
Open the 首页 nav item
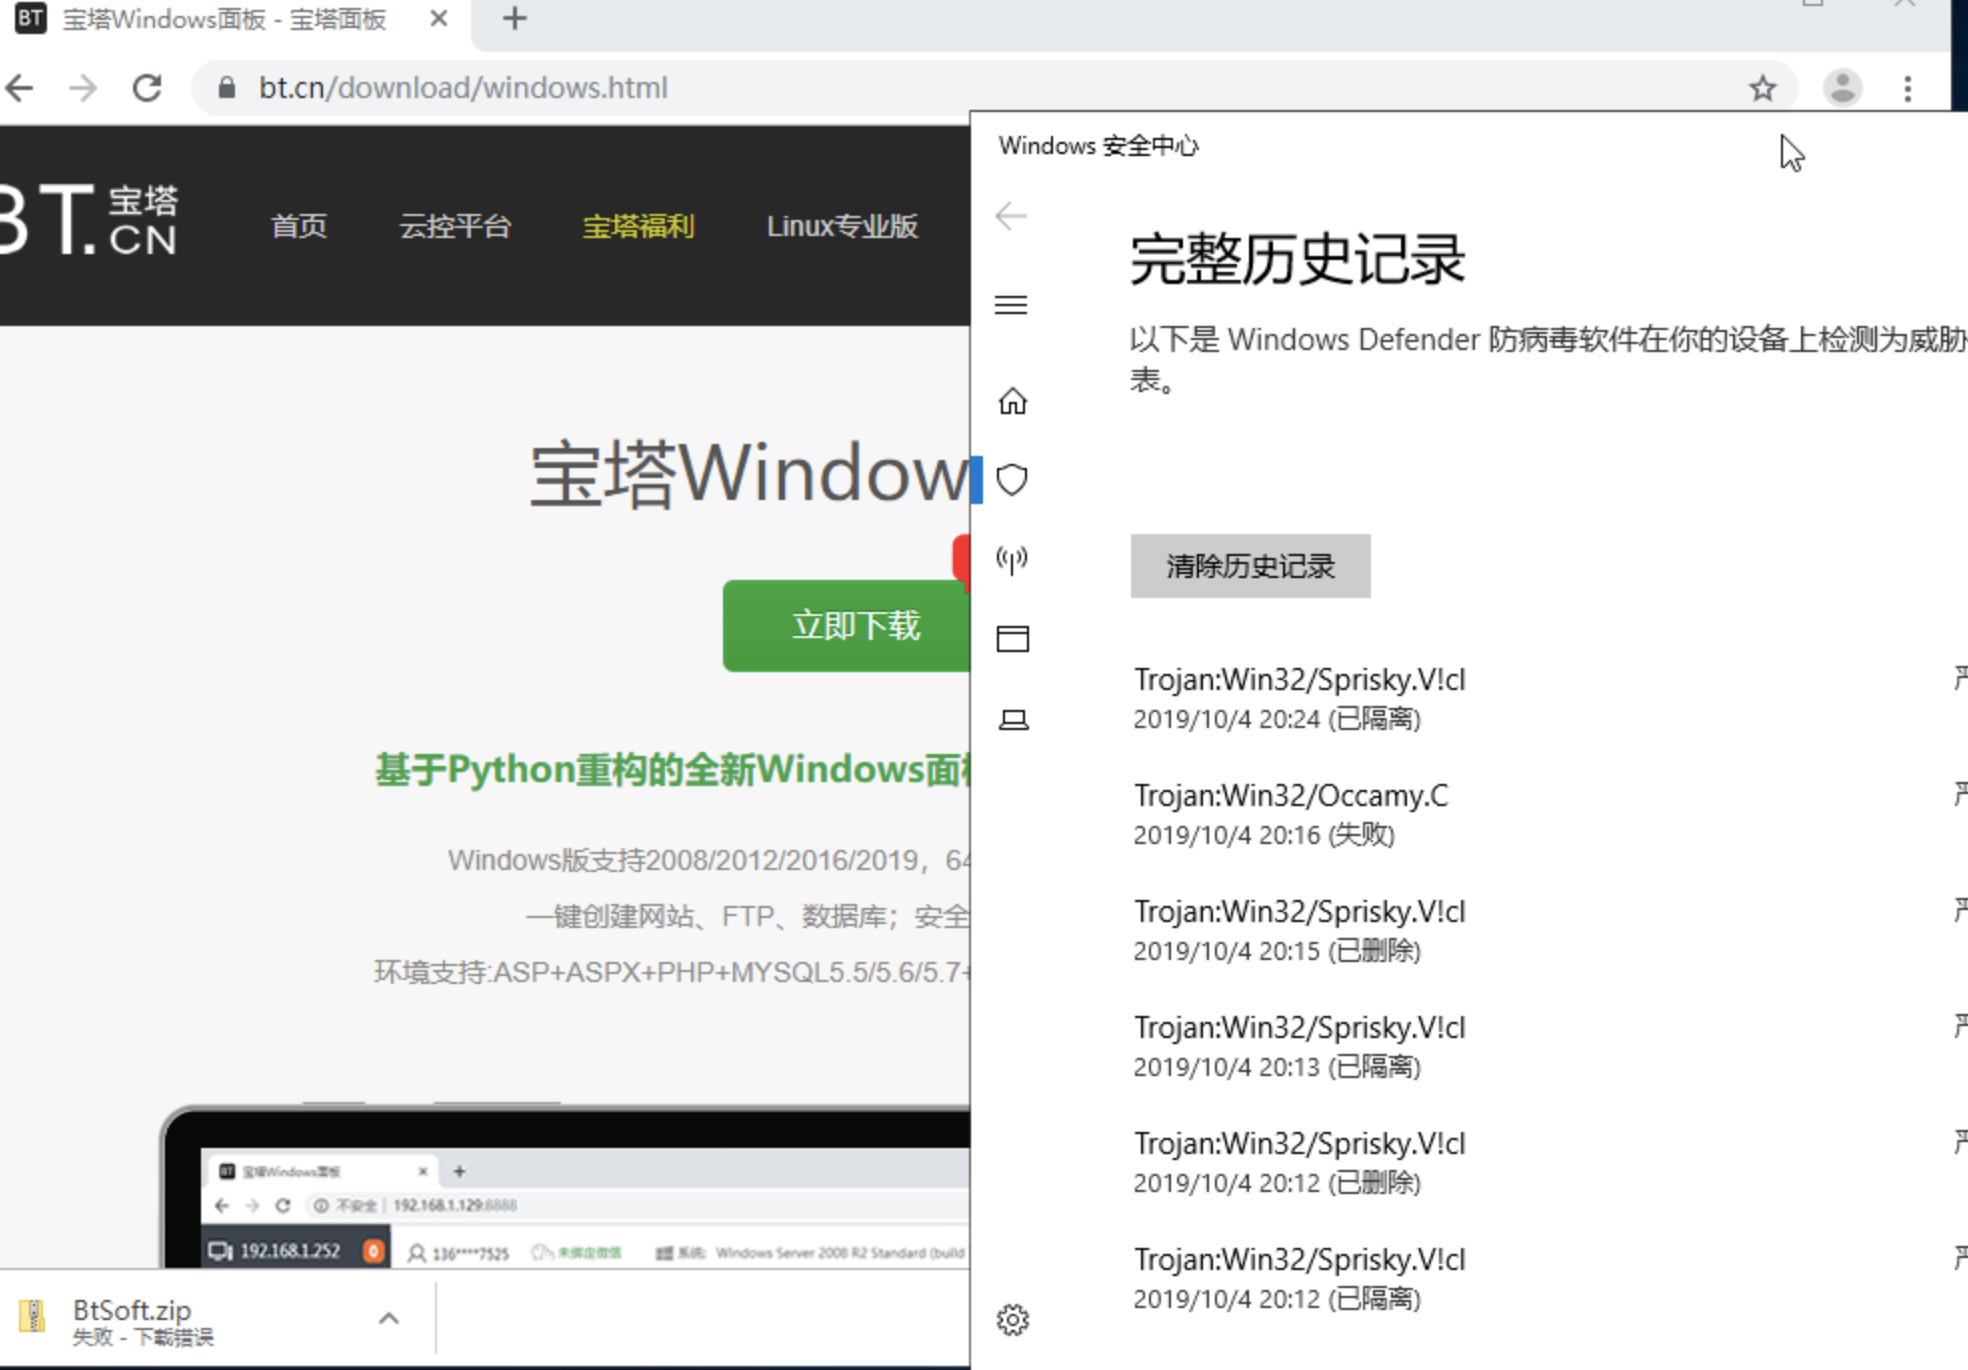tap(299, 226)
